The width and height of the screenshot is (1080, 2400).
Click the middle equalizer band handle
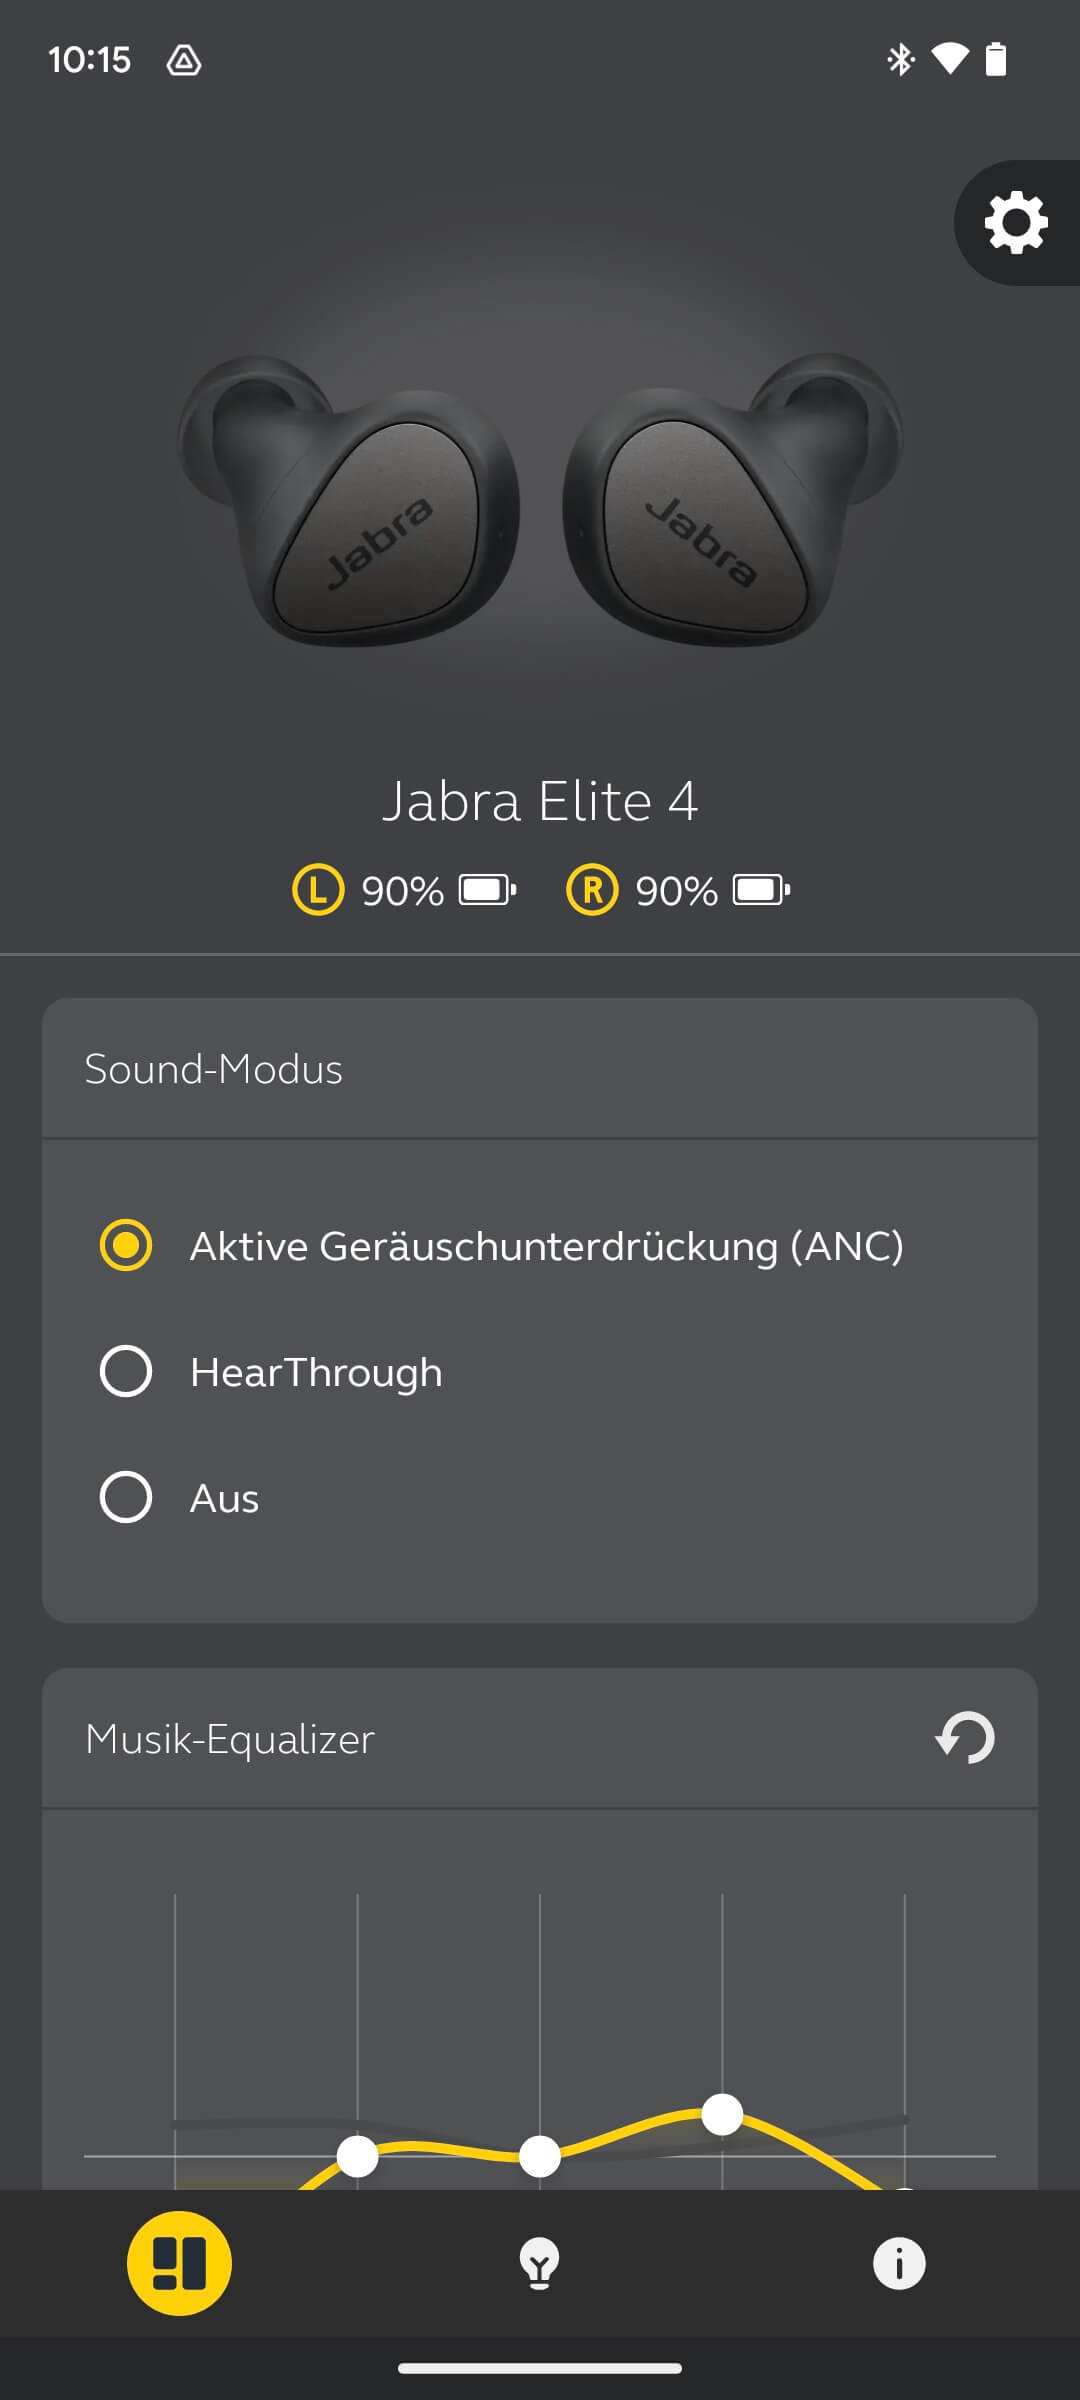click(540, 2156)
